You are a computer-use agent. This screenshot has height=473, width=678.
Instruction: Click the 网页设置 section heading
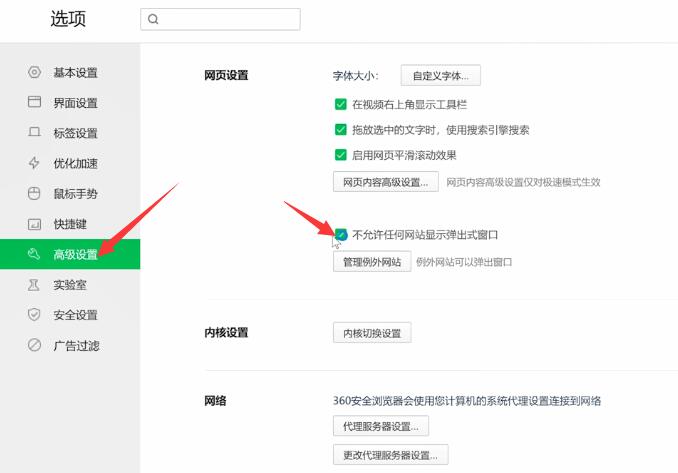click(x=226, y=75)
